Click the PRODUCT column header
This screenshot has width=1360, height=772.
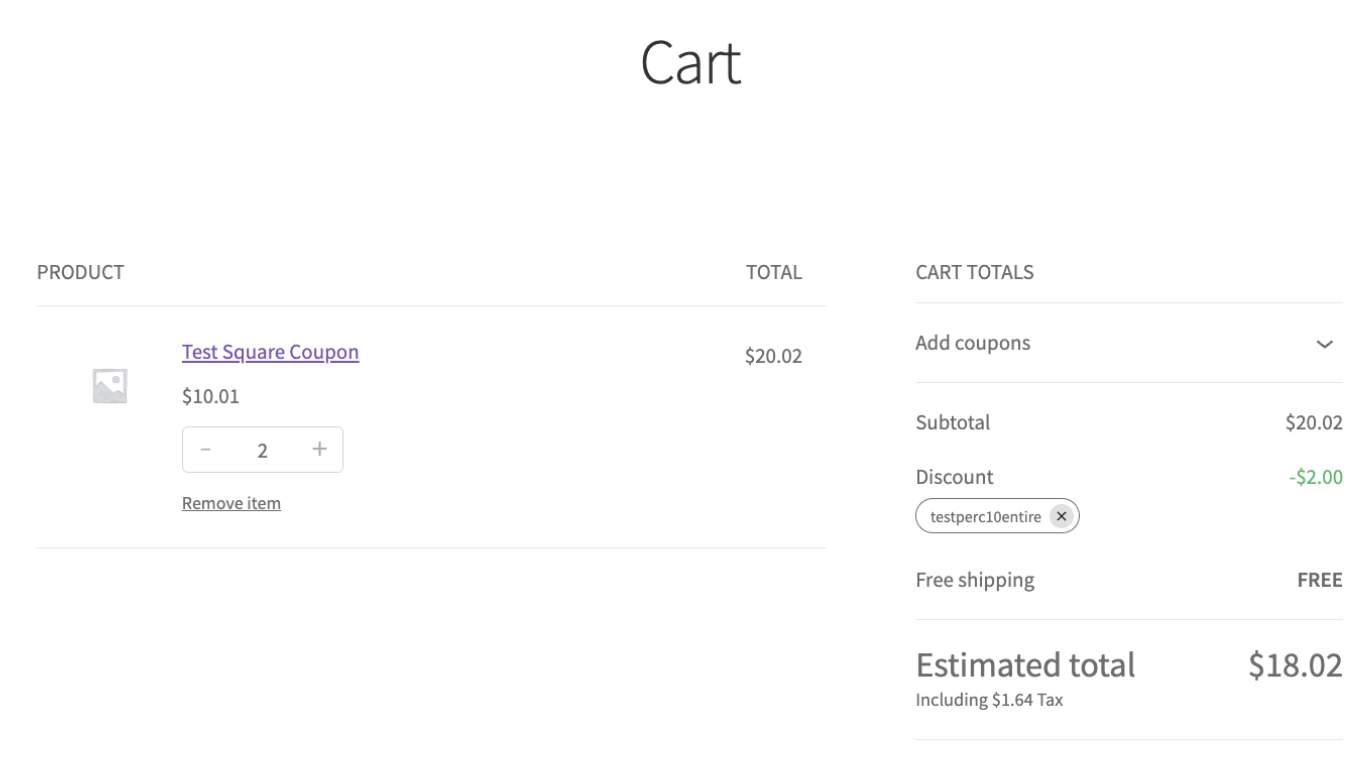tap(80, 272)
